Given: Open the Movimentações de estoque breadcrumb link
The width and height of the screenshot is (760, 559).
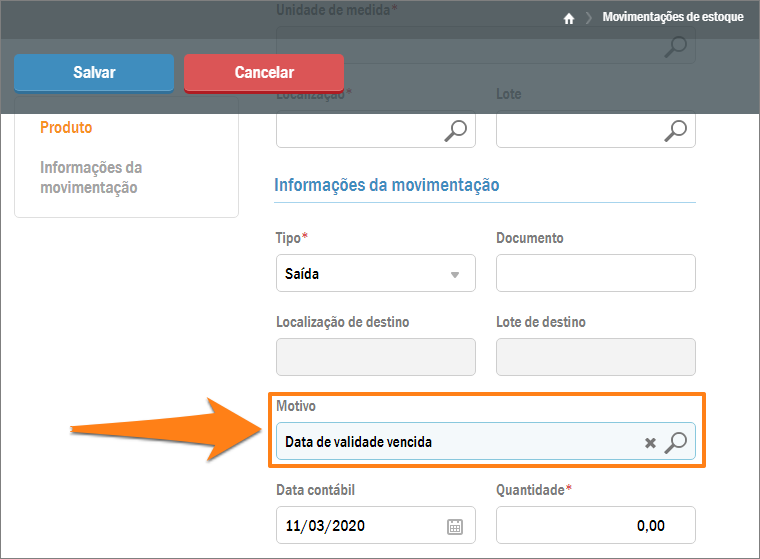Looking at the screenshot, I should 672,17.
